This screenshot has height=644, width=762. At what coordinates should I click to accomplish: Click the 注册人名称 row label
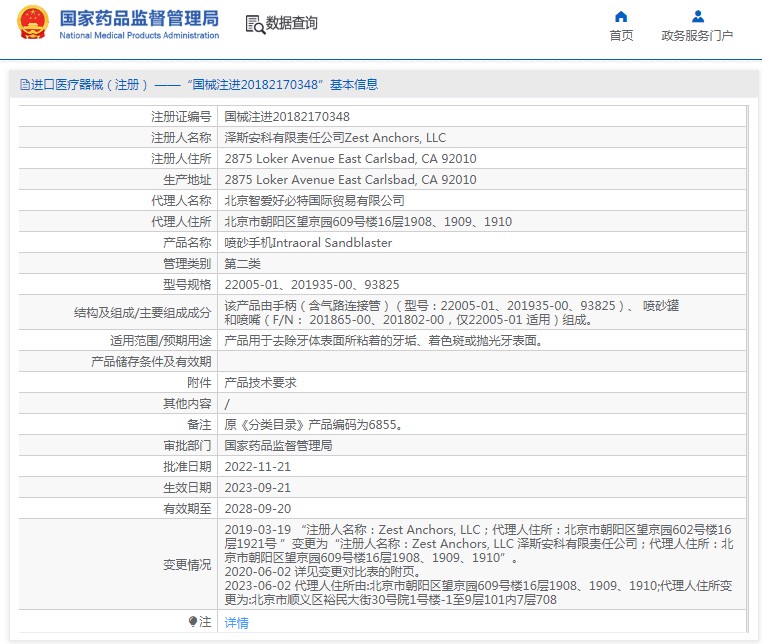181,138
